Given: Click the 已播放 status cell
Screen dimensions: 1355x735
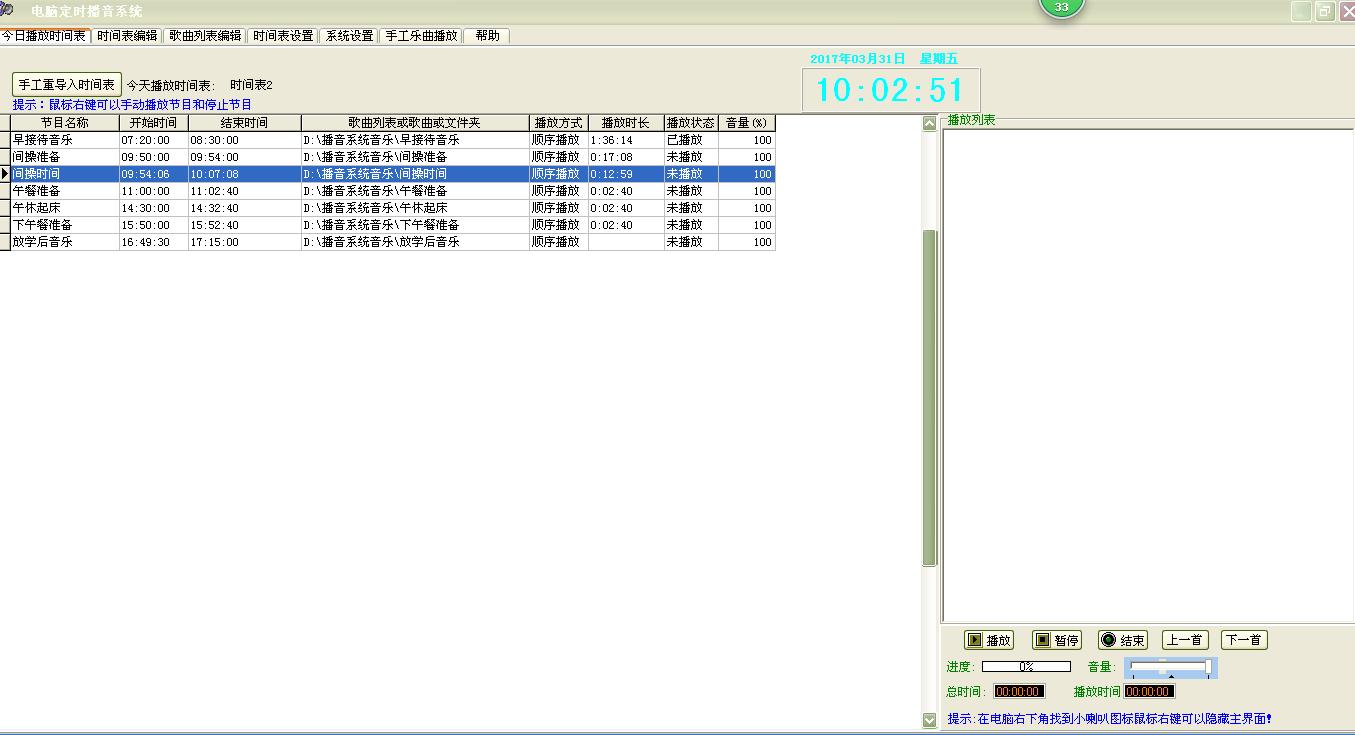Looking at the screenshot, I should [x=691, y=140].
